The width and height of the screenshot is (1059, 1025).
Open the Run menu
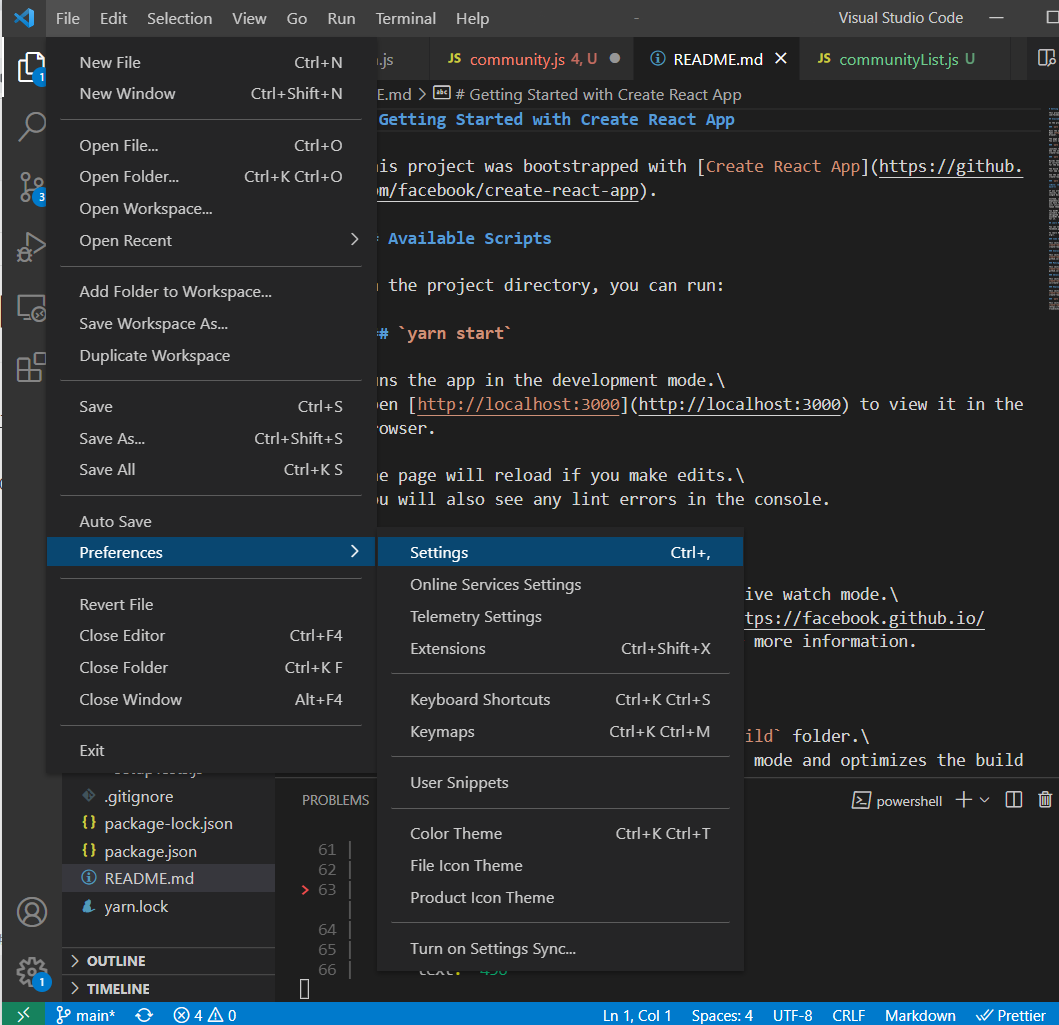(x=341, y=18)
